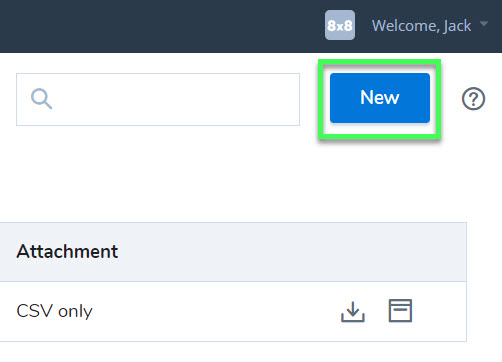Click the circled question mark beside New
Screen dimensions: 502x362
point(473,99)
